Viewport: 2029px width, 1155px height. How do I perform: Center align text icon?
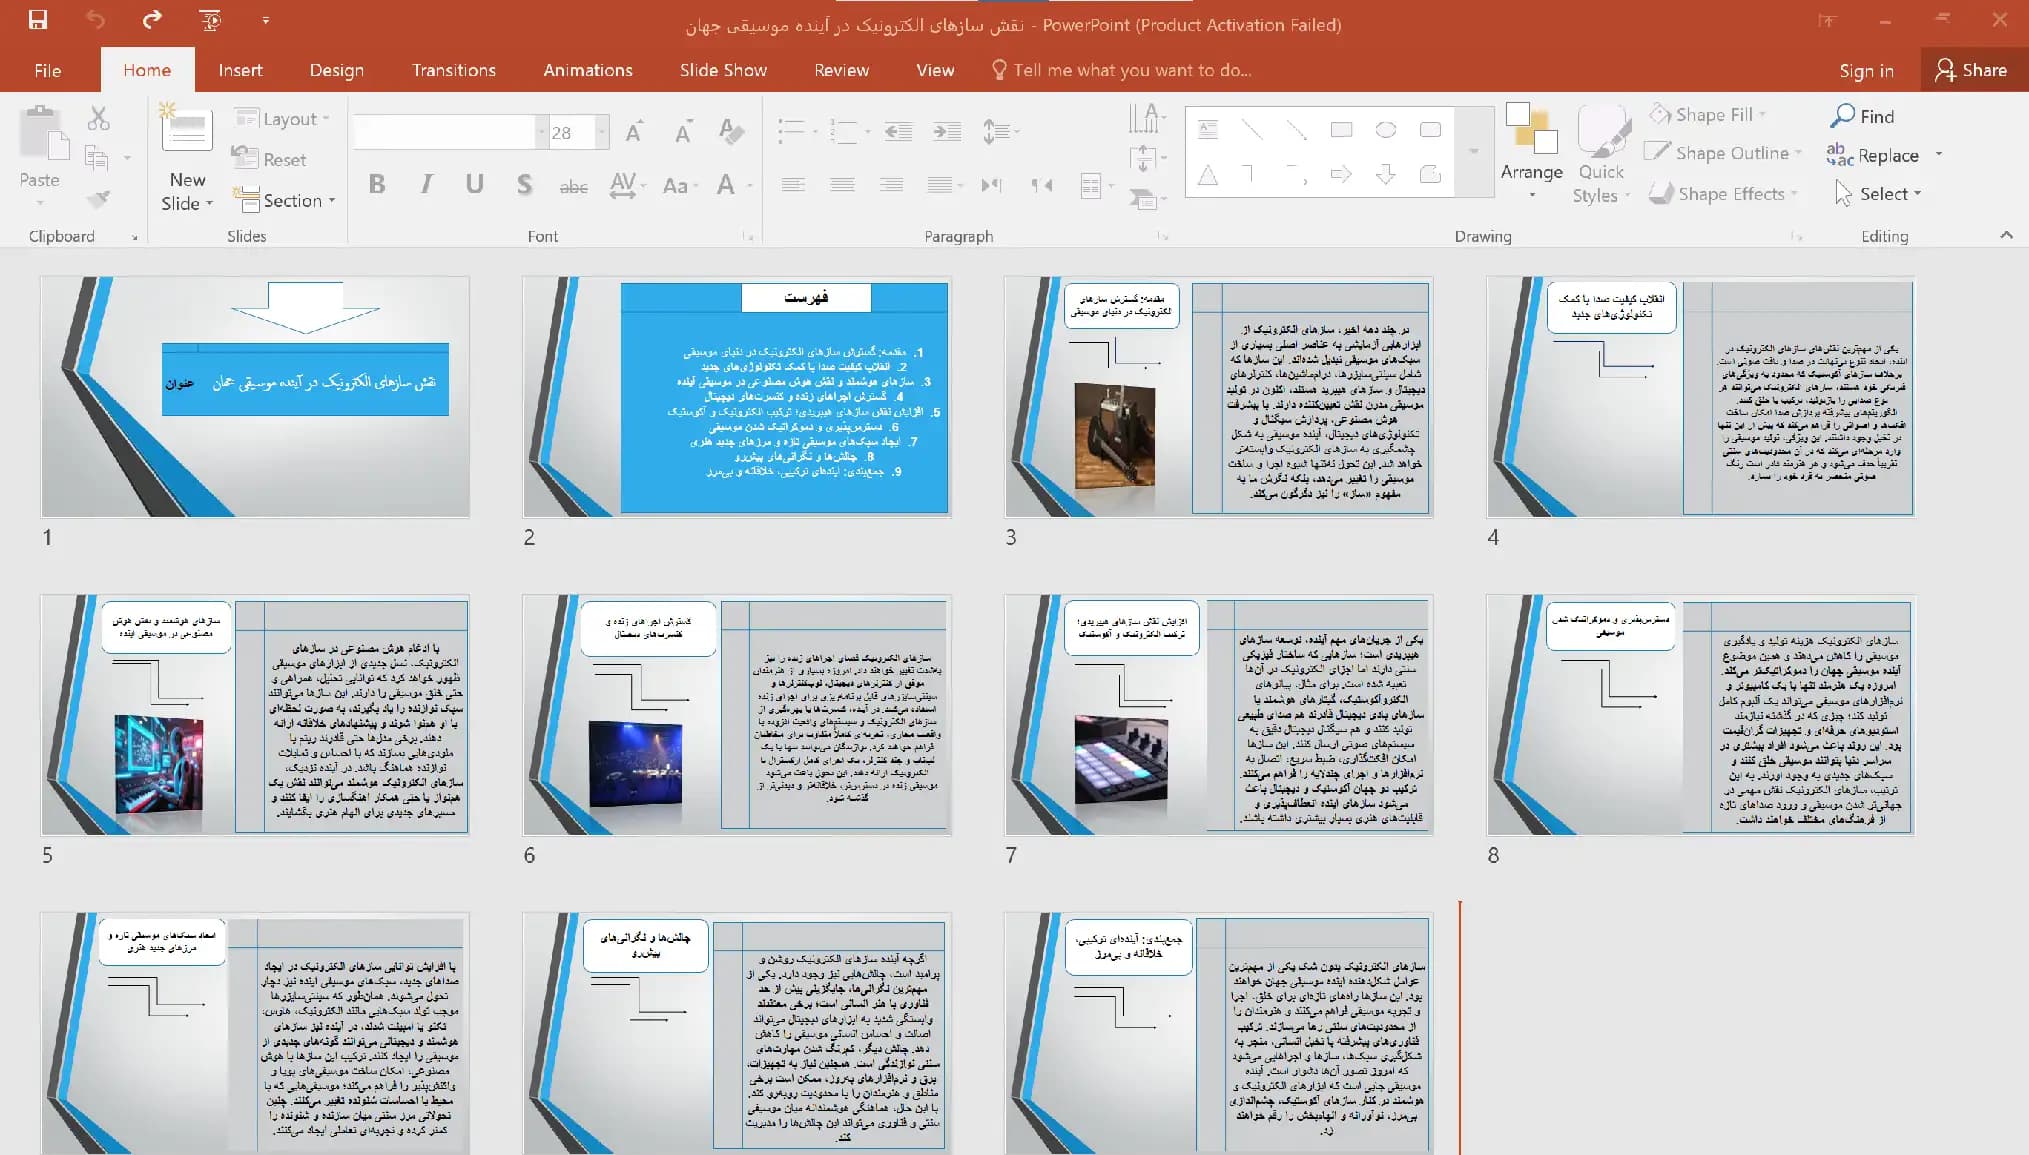pos(842,184)
